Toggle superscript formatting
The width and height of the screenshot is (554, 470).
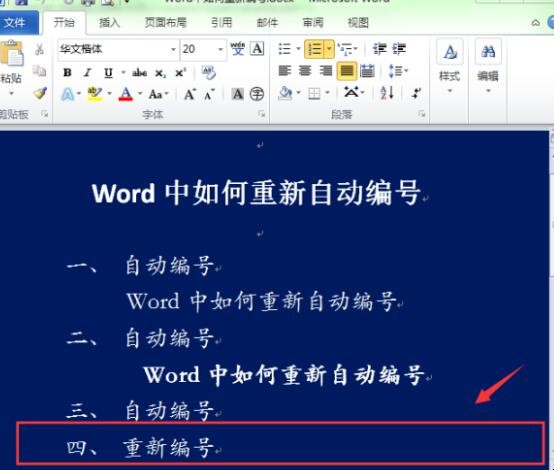(181, 73)
